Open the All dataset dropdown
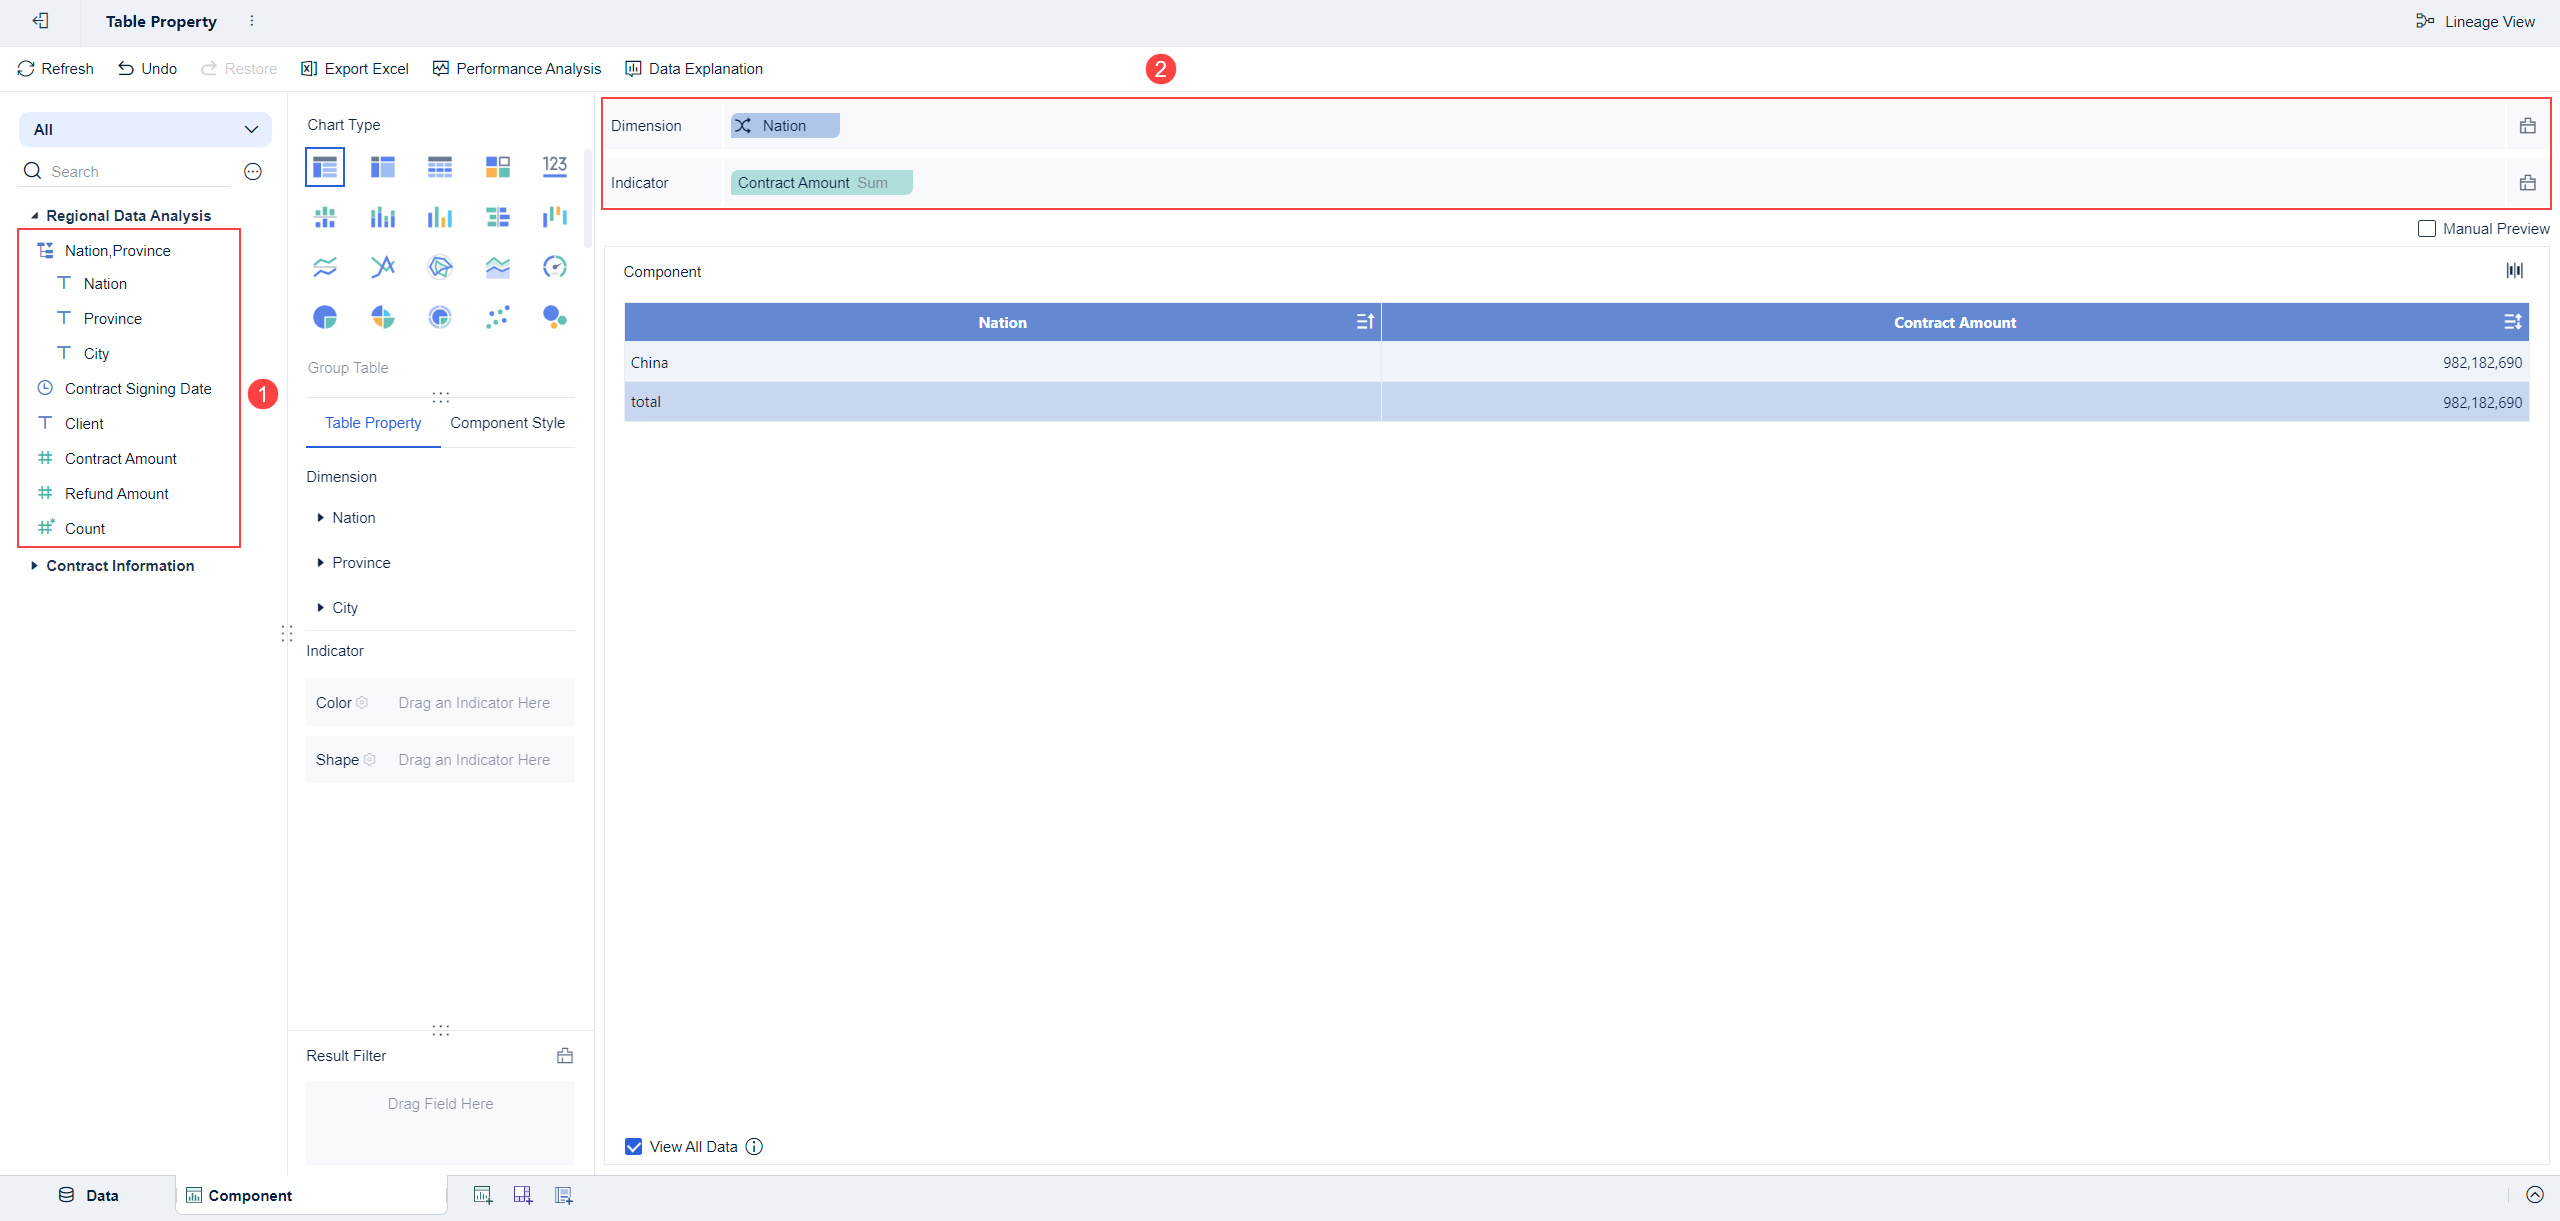 point(145,130)
